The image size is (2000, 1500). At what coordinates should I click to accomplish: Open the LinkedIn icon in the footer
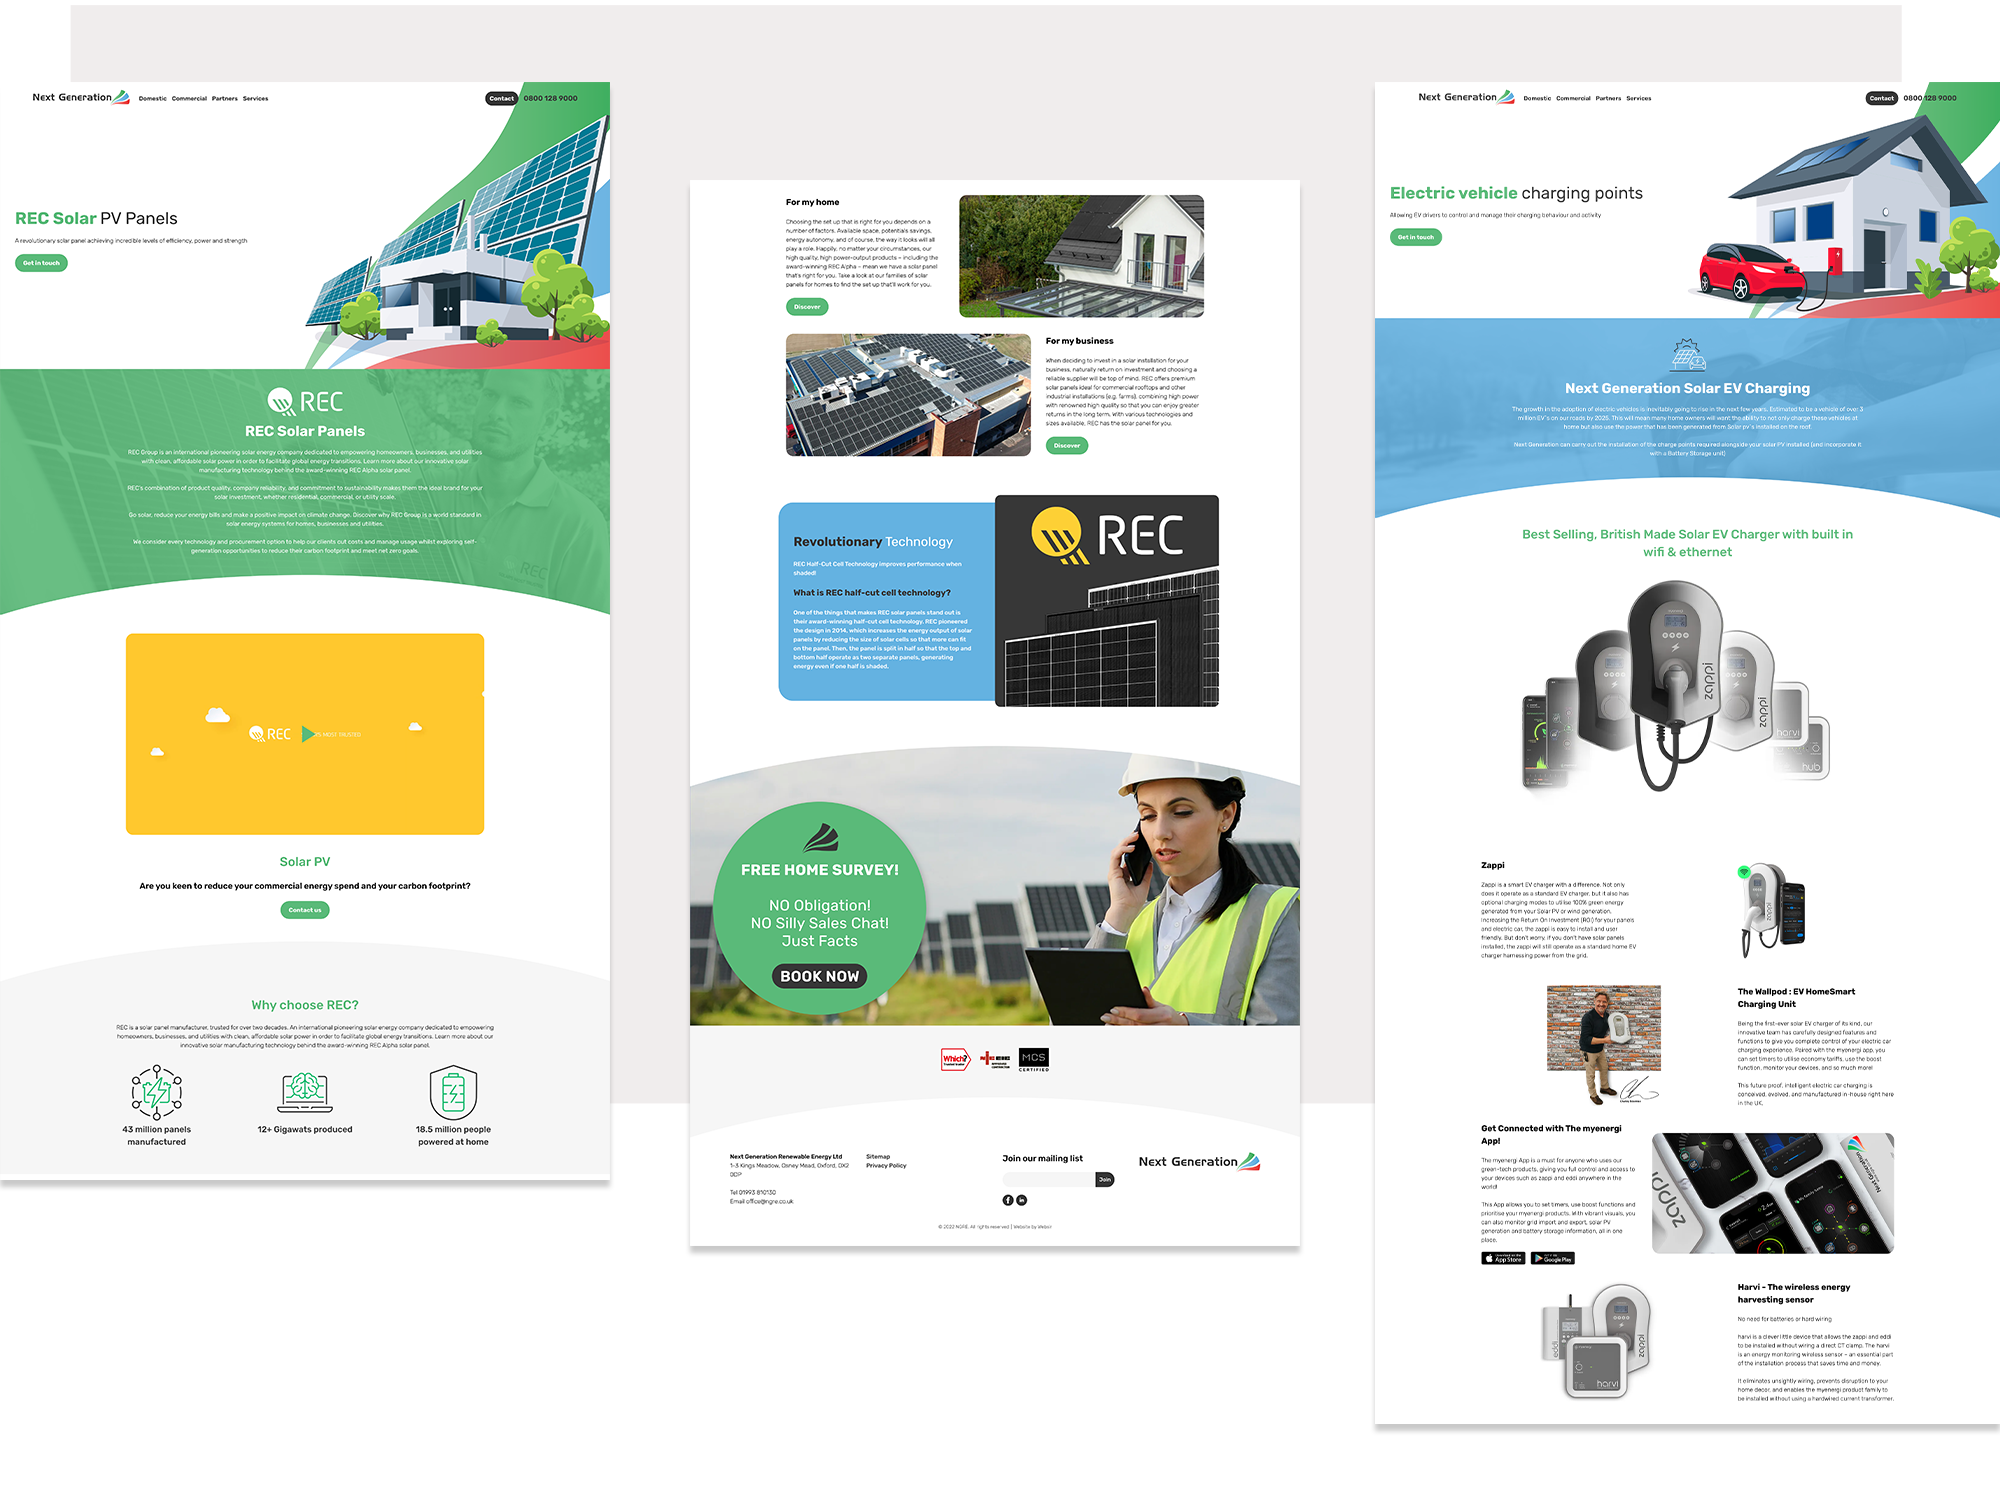click(1022, 1200)
